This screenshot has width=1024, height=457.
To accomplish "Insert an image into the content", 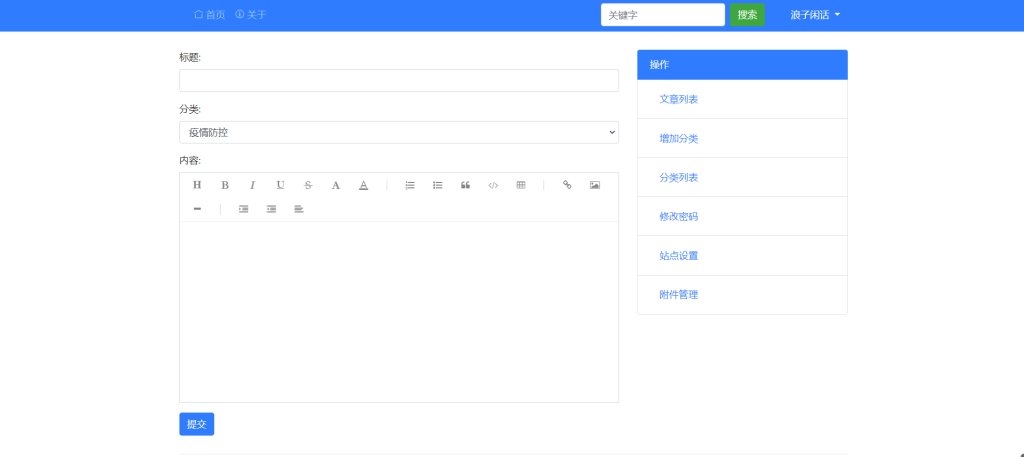I will coord(595,185).
